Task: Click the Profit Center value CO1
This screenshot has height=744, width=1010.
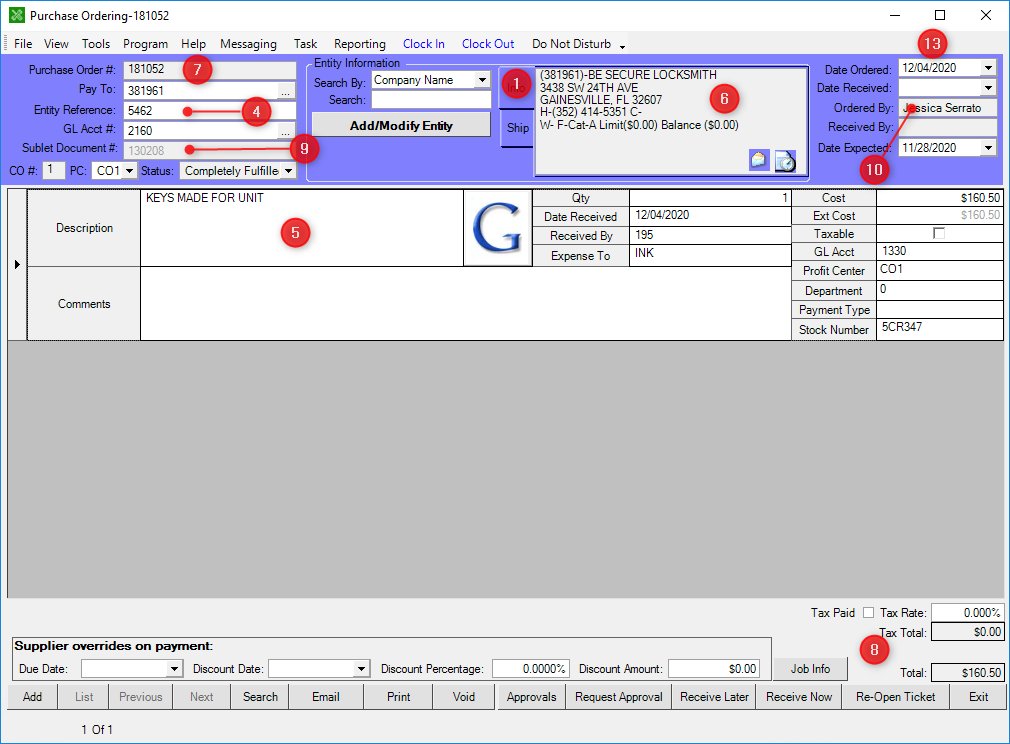Action: pyautogui.click(x=939, y=270)
